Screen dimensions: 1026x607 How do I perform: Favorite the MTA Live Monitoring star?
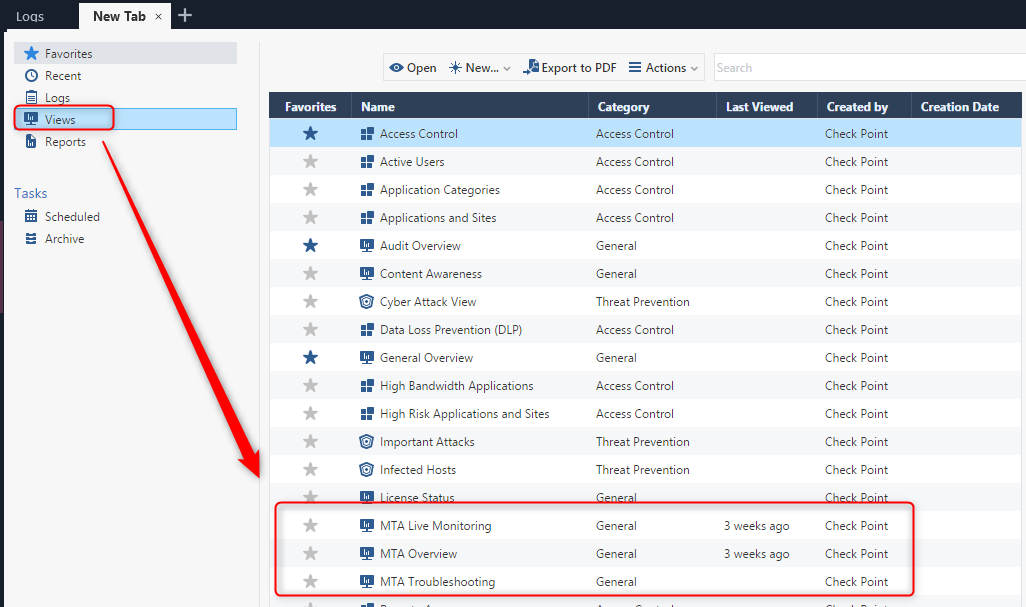click(x=310, y=525)
